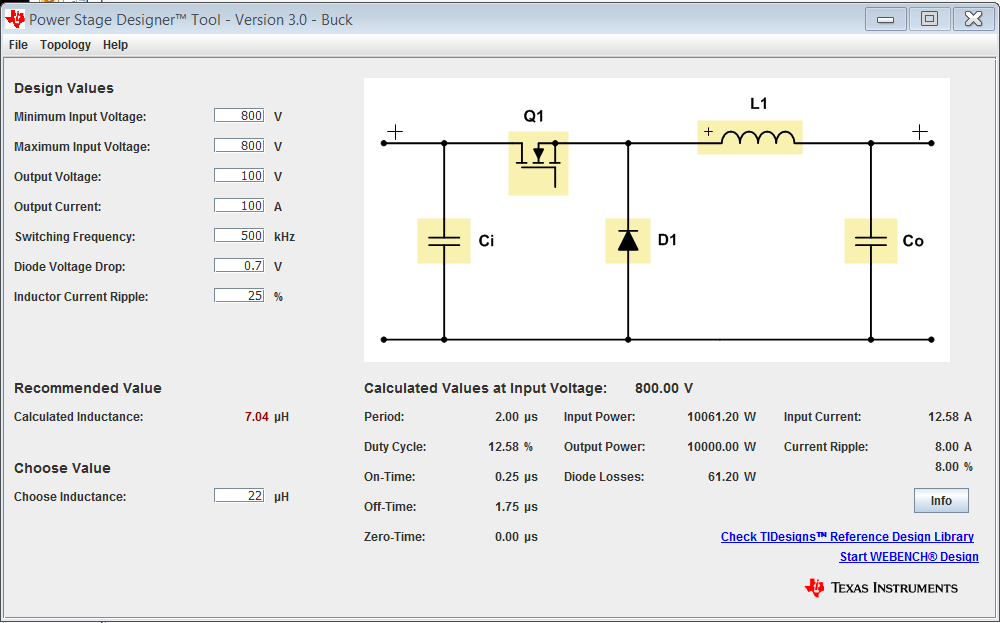Open the Help menu
1000x623 pixels.
point(115,45)
